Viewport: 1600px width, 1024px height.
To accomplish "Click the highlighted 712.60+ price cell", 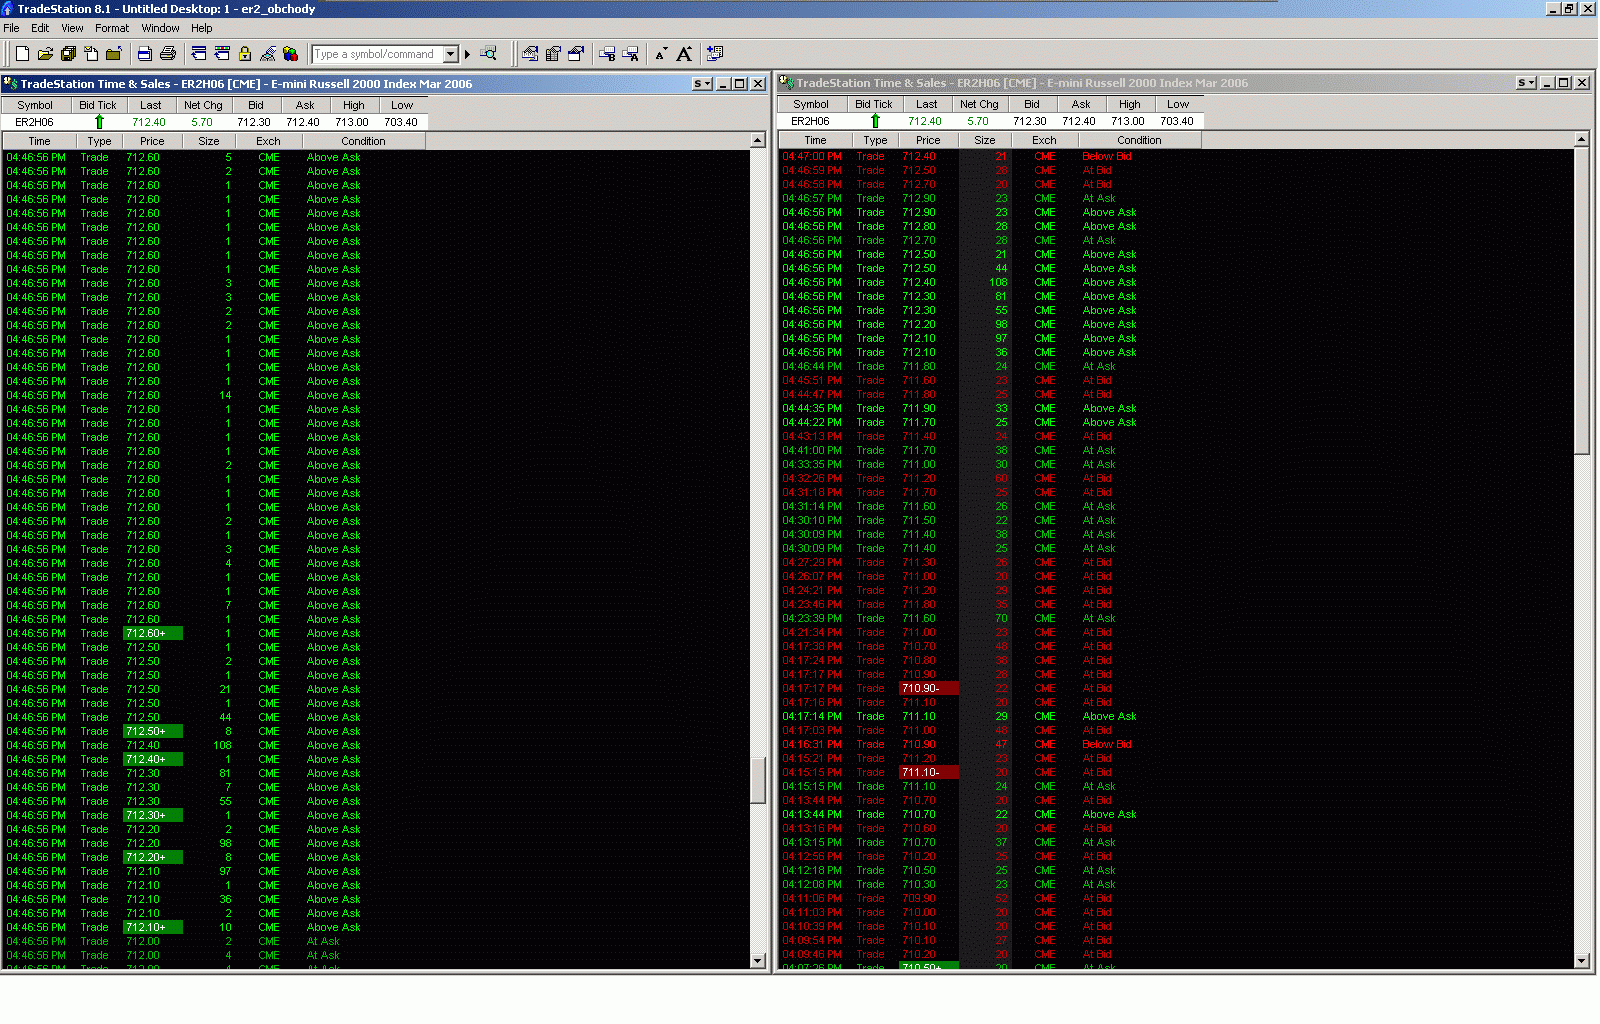I will pyautogui.click(x=153, y=633).
